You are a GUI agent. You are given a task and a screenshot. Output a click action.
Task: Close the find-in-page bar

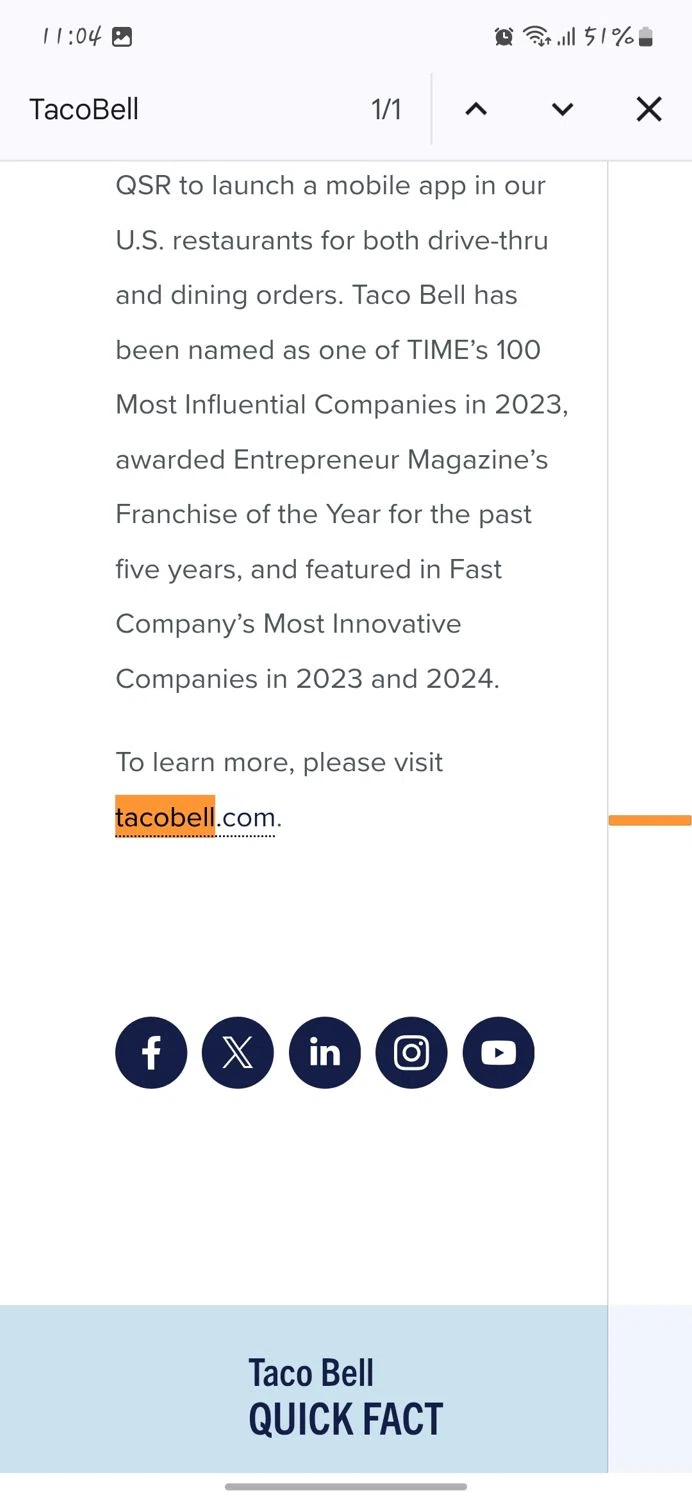[x=649, y=109]
